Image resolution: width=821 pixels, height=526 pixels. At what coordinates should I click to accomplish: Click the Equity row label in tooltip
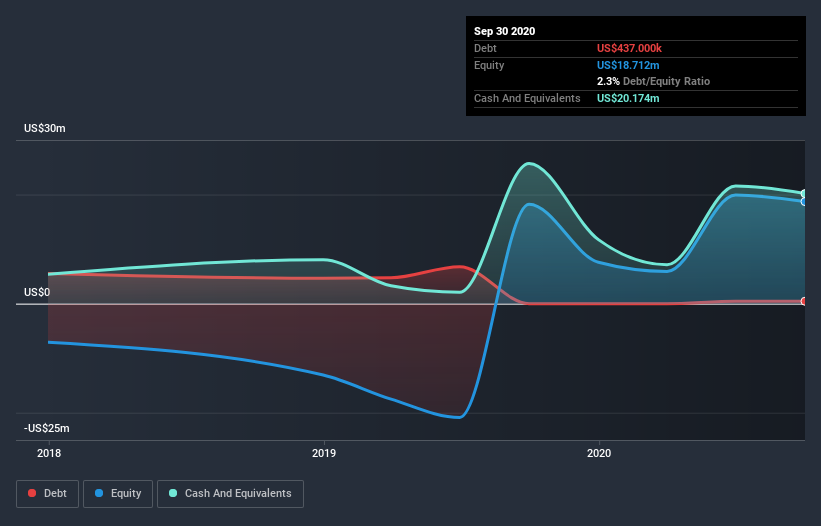[x=489, y=65]
